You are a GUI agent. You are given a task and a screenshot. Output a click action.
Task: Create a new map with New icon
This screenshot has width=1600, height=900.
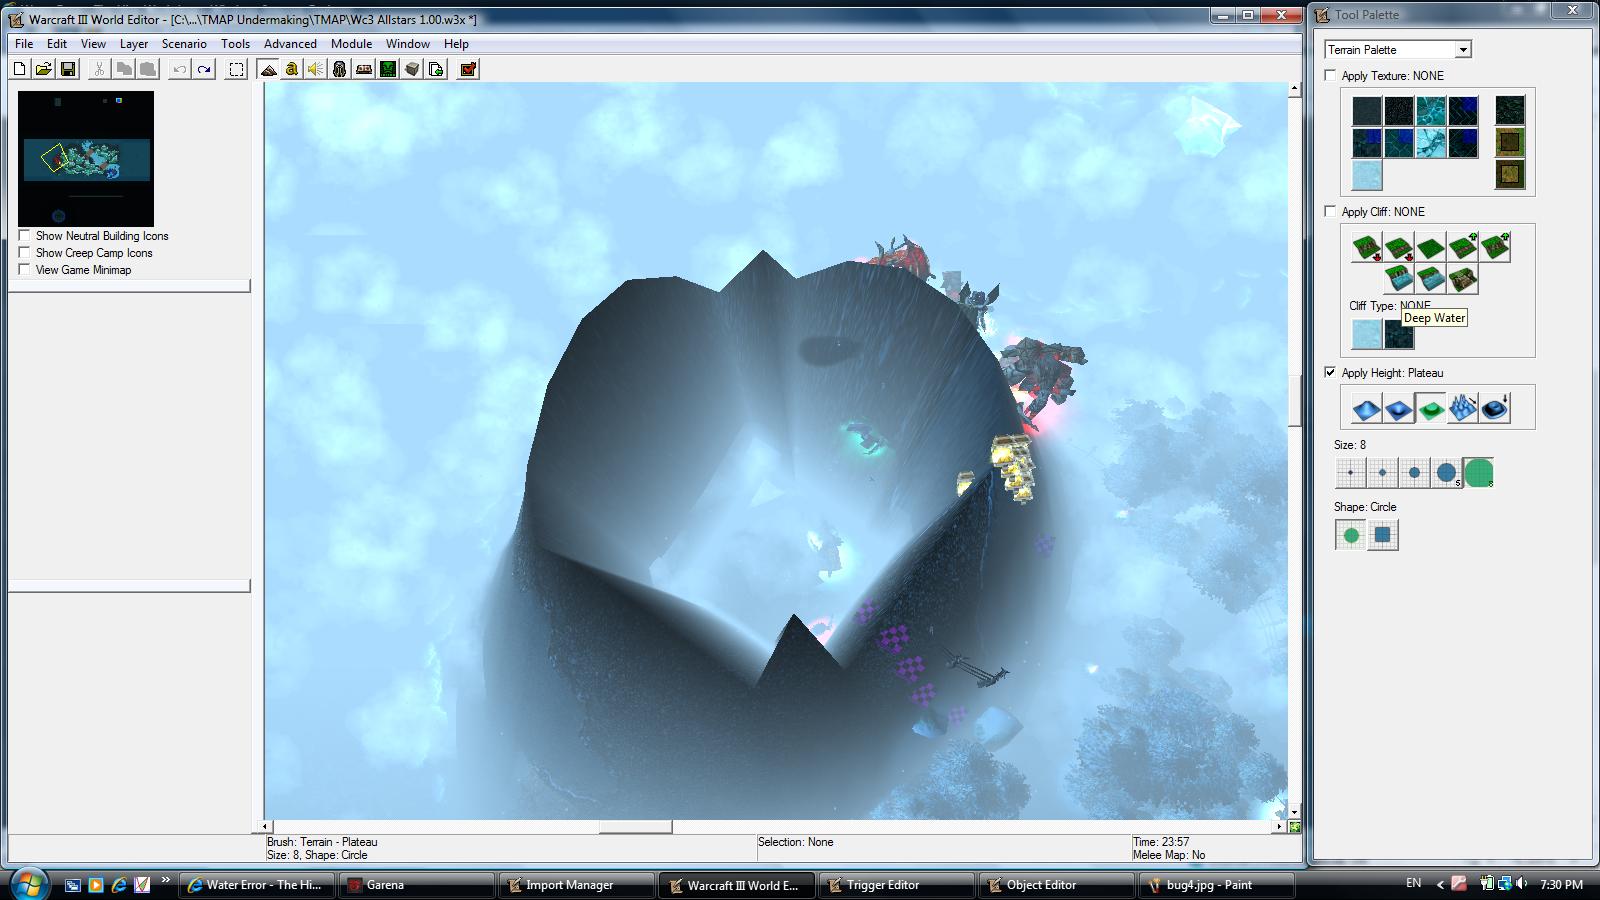coord(20,69)
